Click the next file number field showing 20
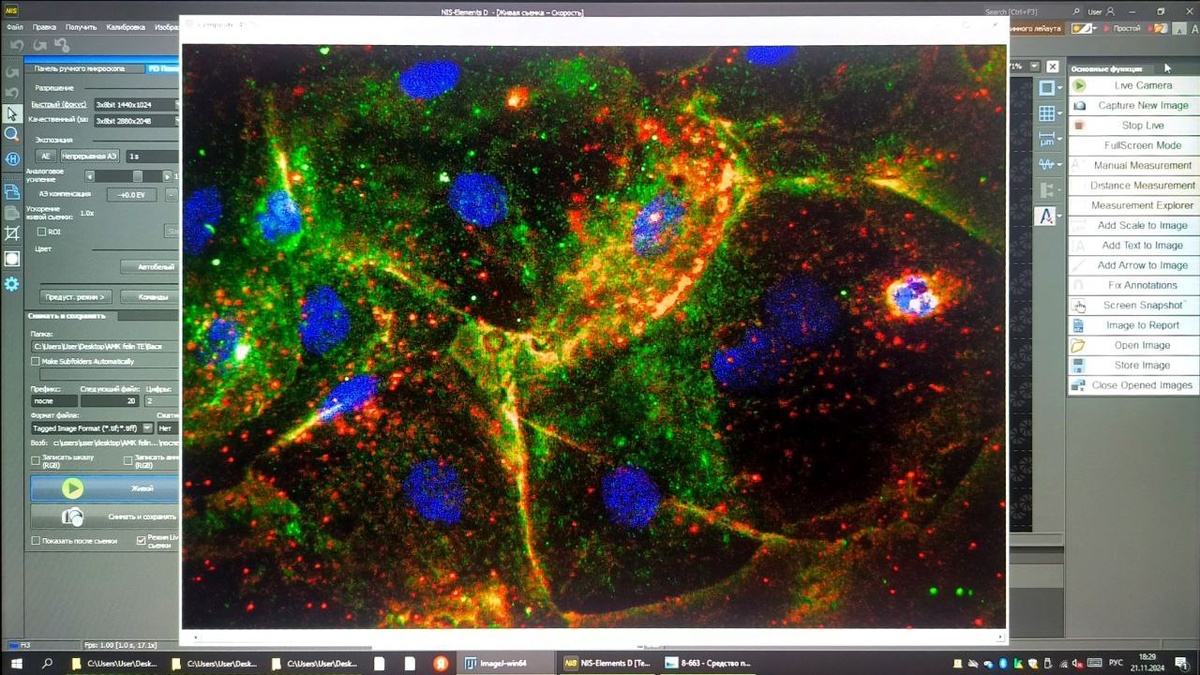1200x675 pixels. [110, 400]
